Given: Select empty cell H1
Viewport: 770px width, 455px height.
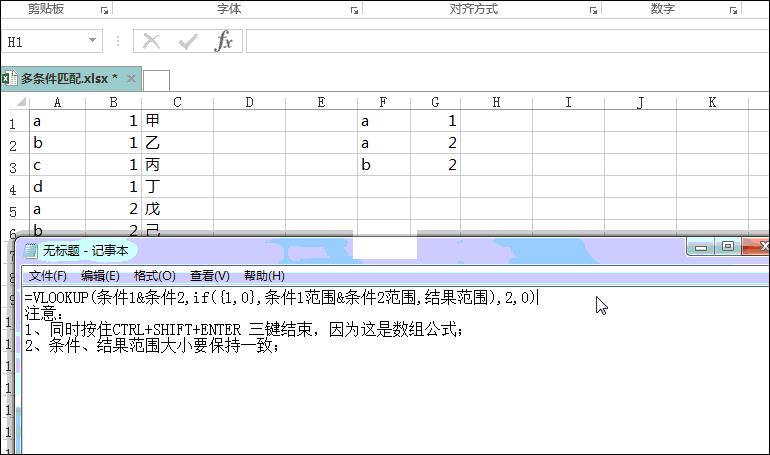Looking at the screenshot, I should click(496, 121).
